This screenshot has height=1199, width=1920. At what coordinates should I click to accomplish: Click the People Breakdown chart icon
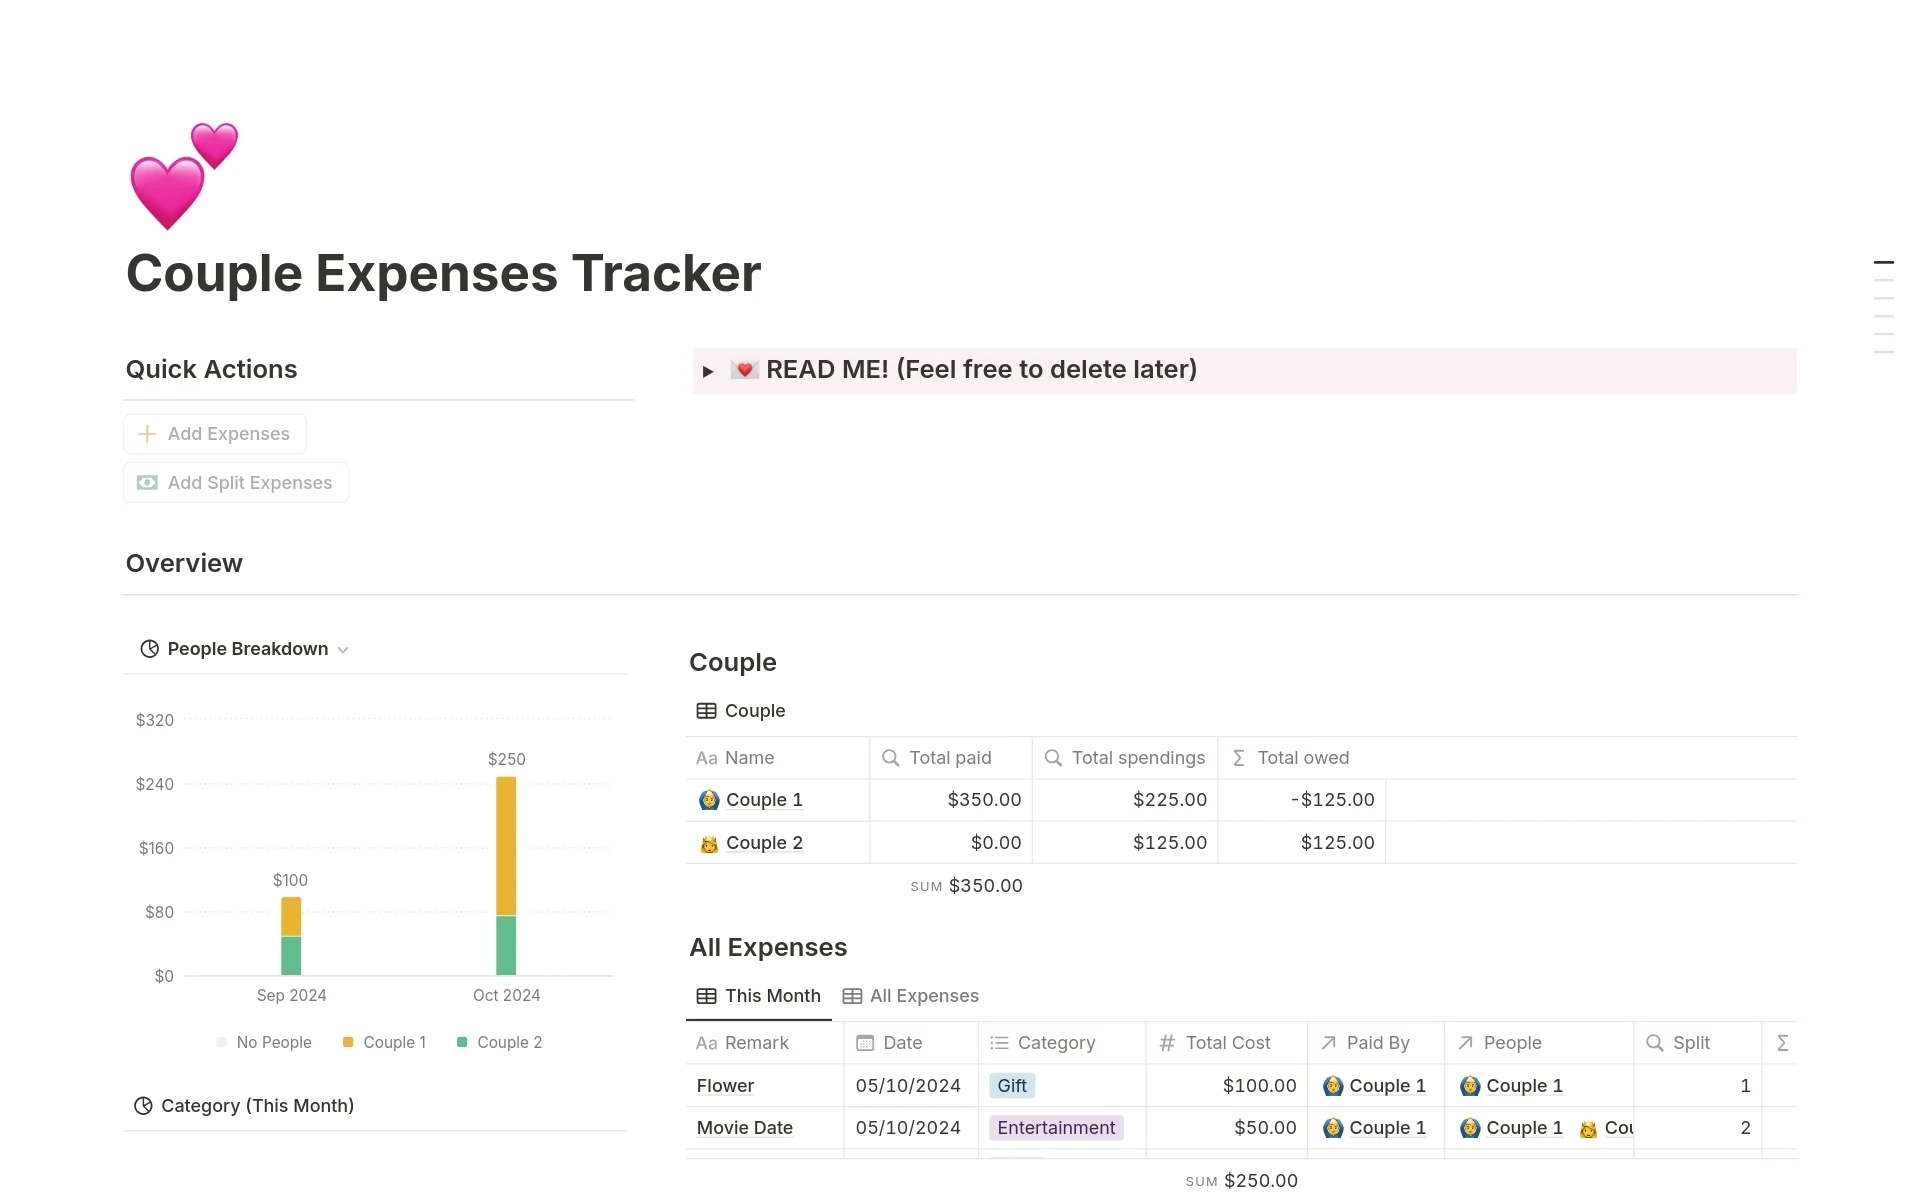tap(148, 648)
